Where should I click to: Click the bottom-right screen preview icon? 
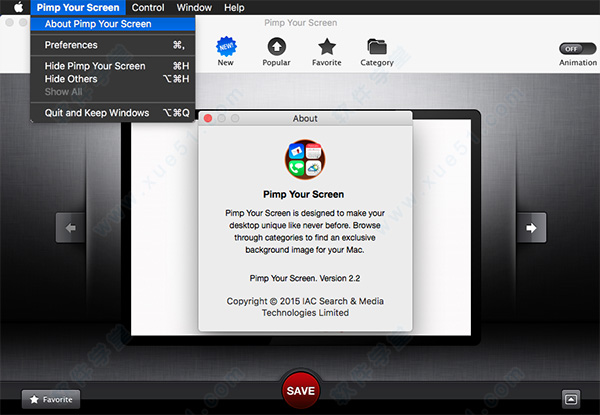(571, 399)
